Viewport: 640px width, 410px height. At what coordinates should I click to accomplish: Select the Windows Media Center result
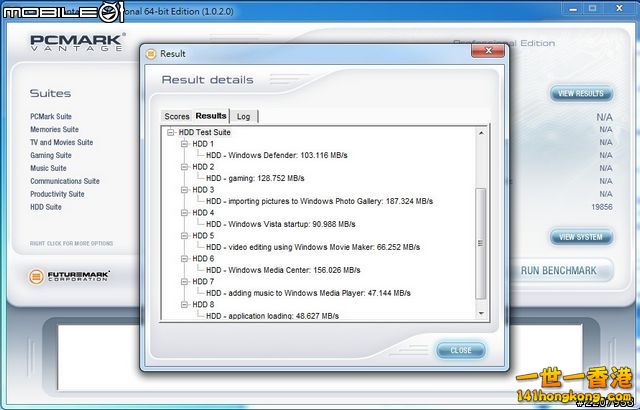click(277, 270)
